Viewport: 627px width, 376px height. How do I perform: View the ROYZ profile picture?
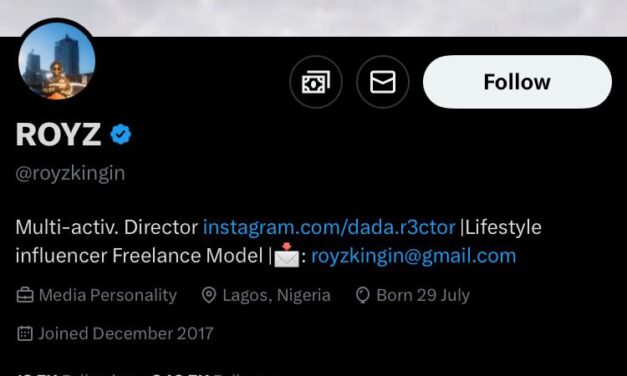coord(57,60)
